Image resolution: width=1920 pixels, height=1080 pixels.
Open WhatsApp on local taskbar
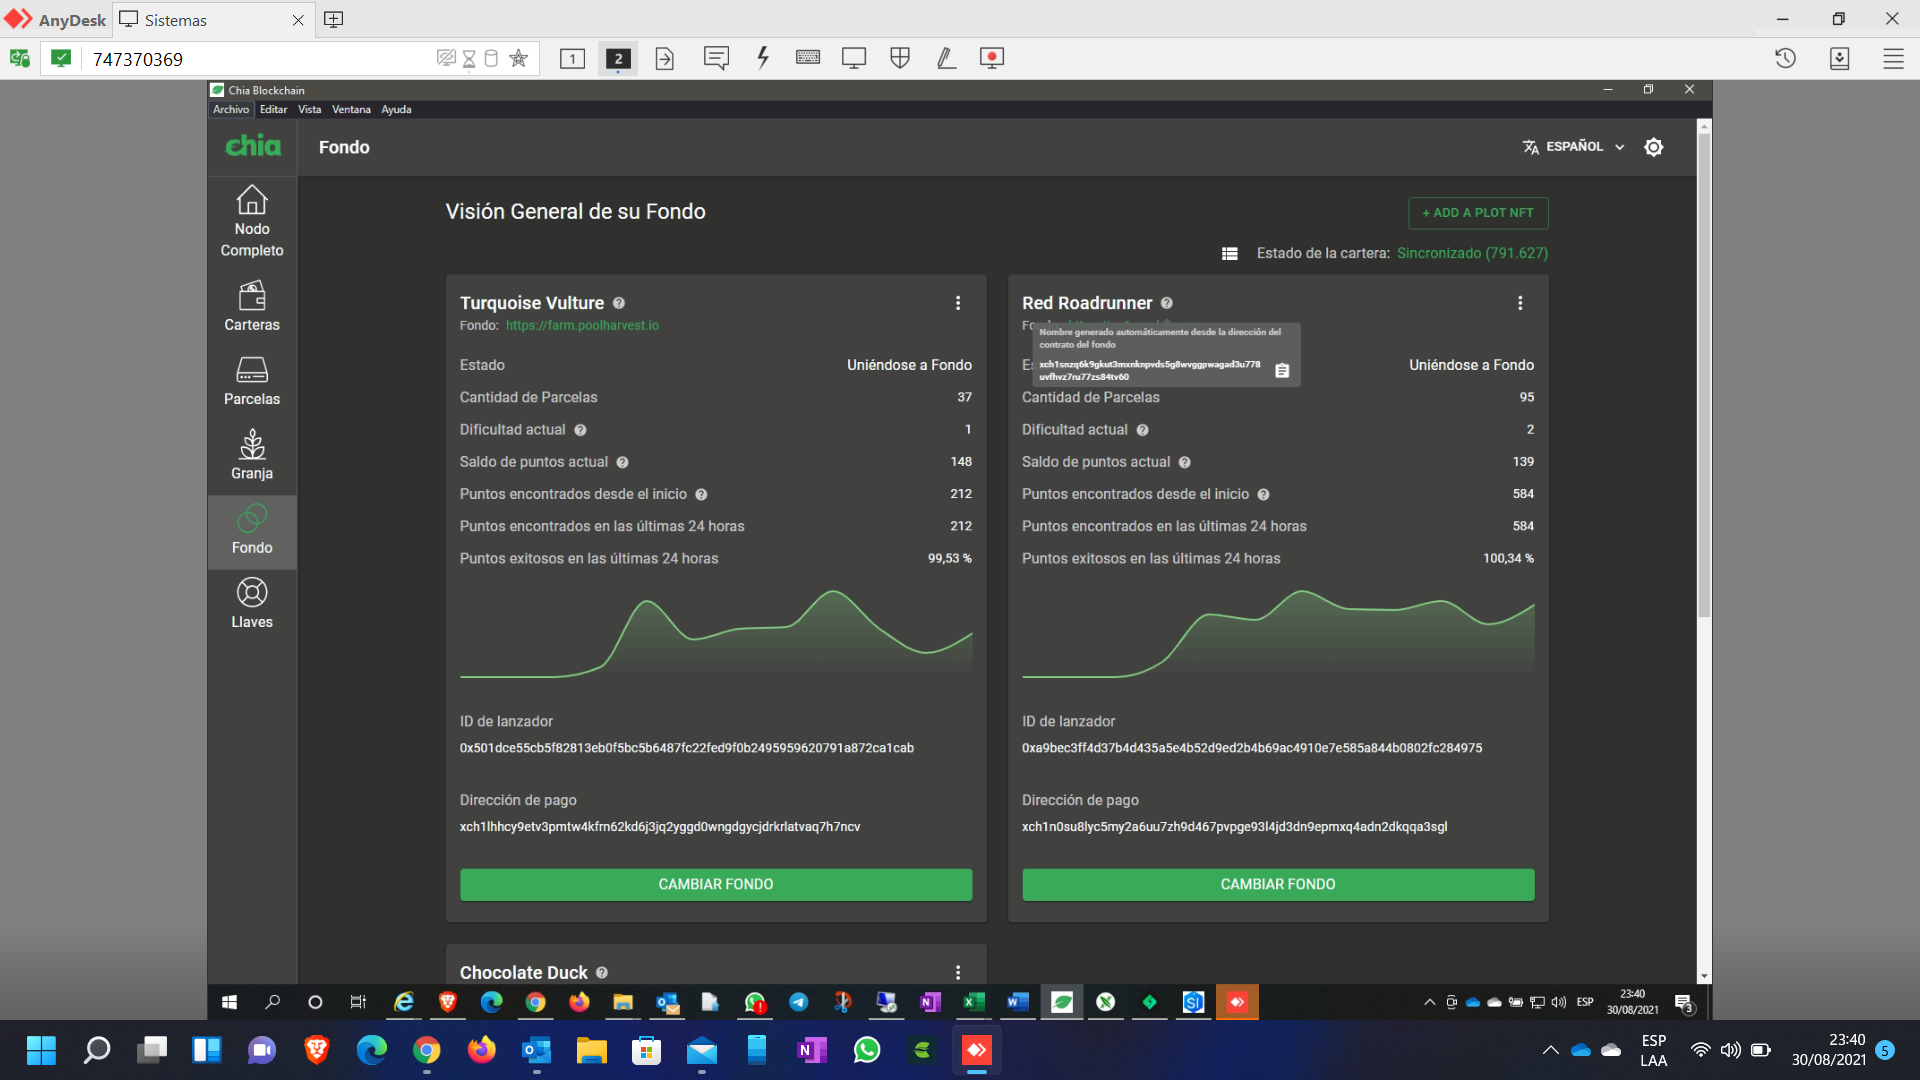point(867,1050)
